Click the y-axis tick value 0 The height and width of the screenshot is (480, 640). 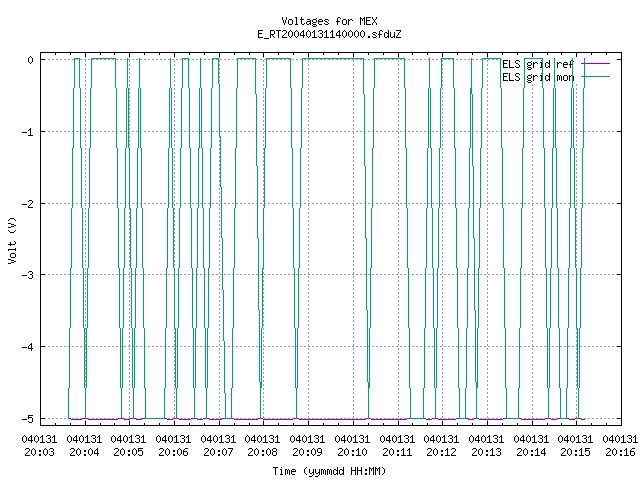tap(31, 60)
